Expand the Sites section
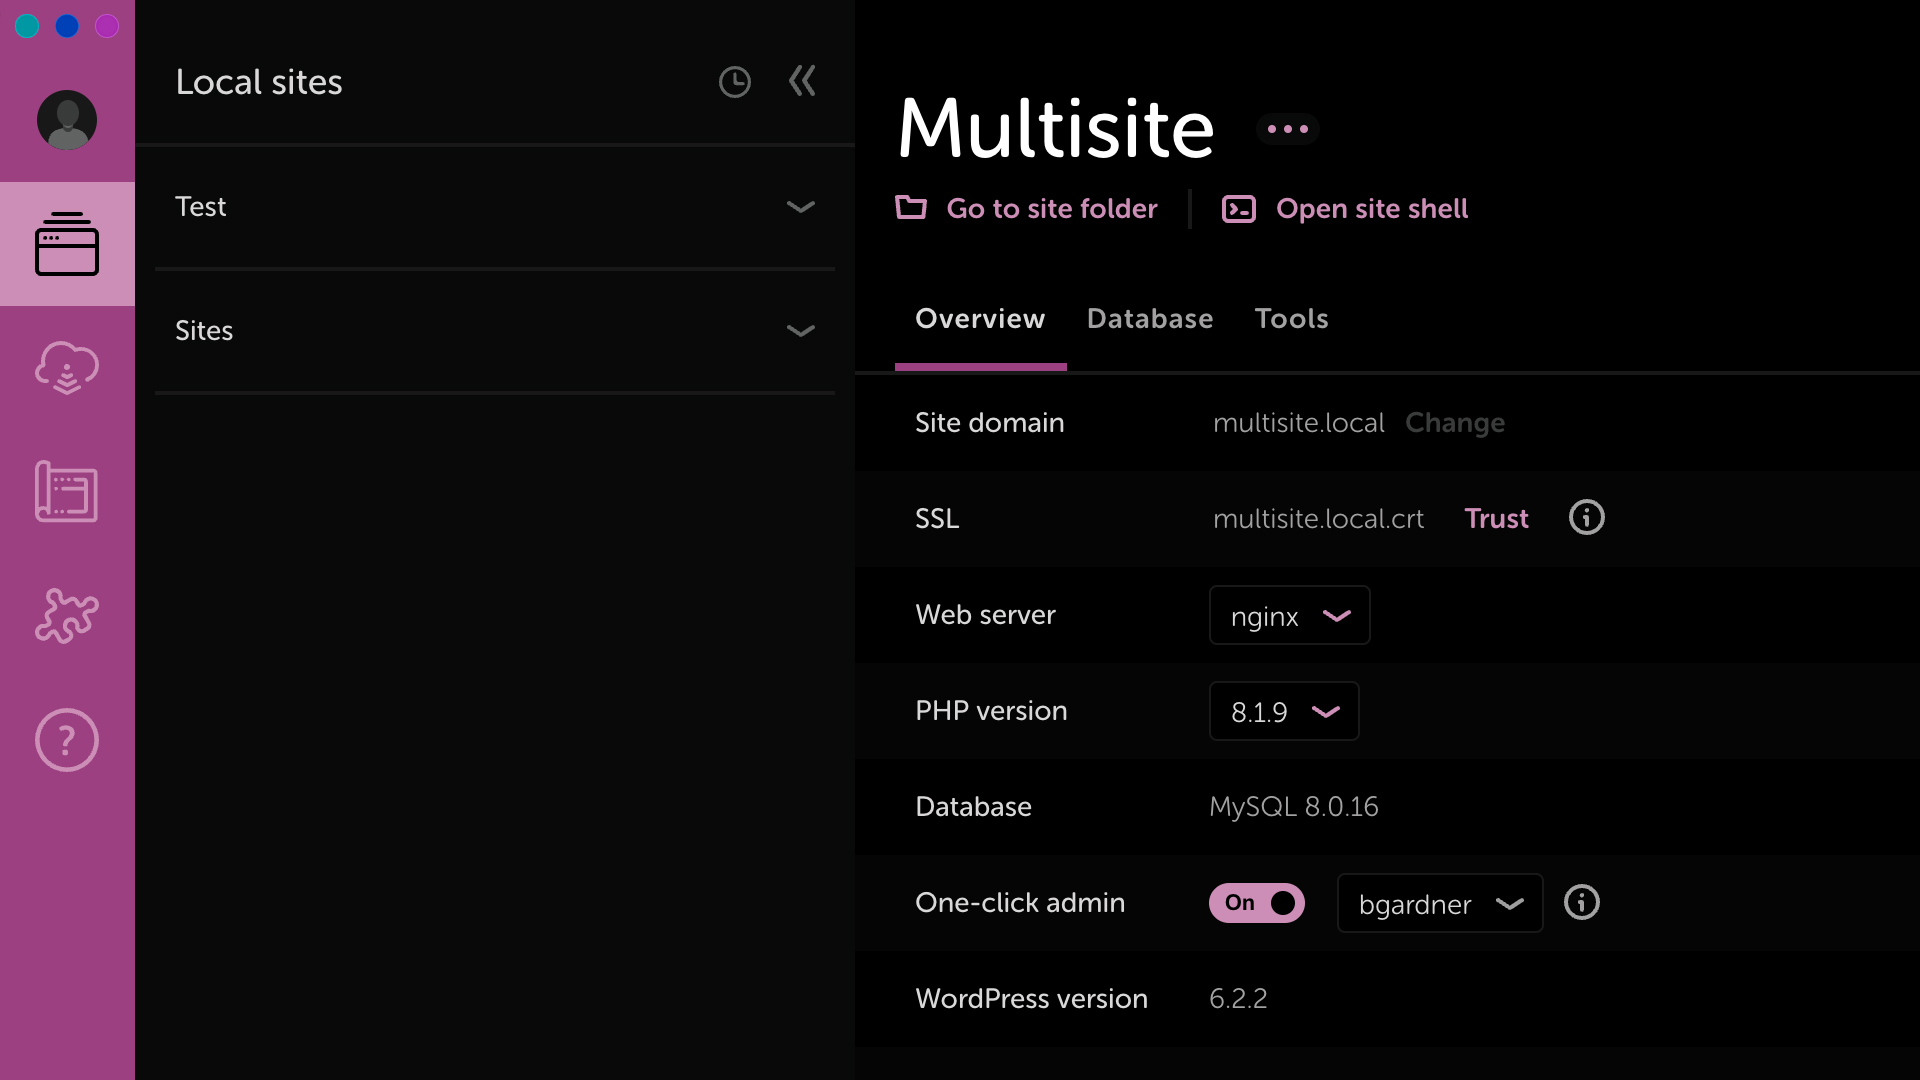Image resolution: width=1920 pixels, height=1080 pixels. [x=798, y=330]
